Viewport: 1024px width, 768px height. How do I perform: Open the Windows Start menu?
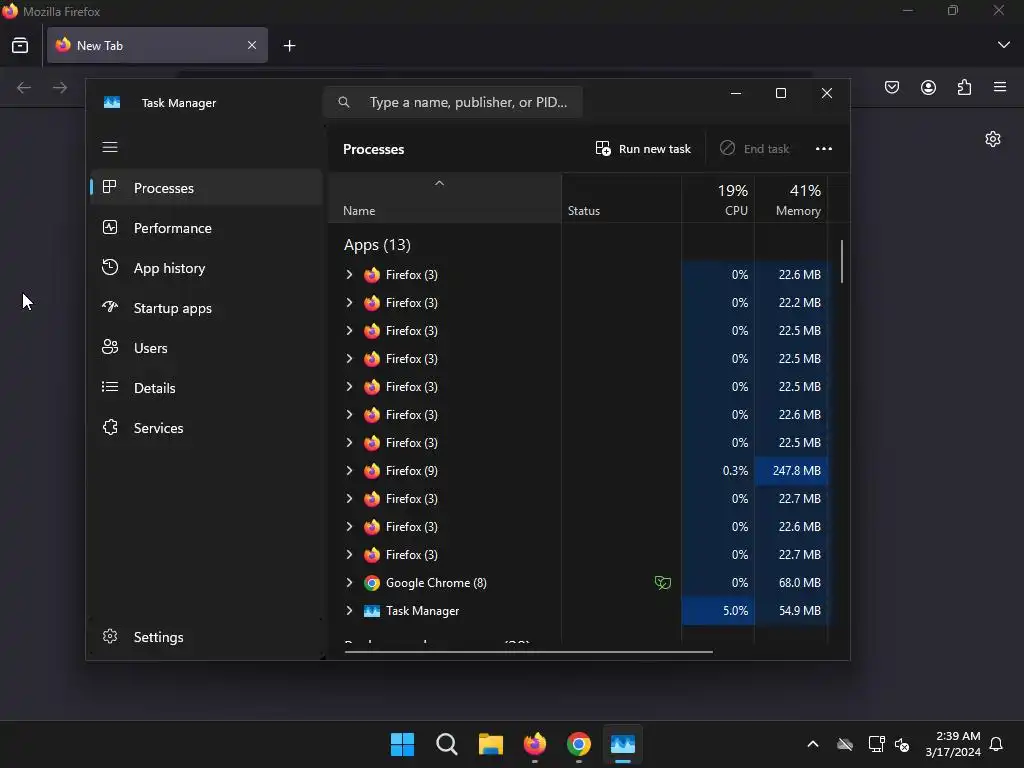pos(402,744)
